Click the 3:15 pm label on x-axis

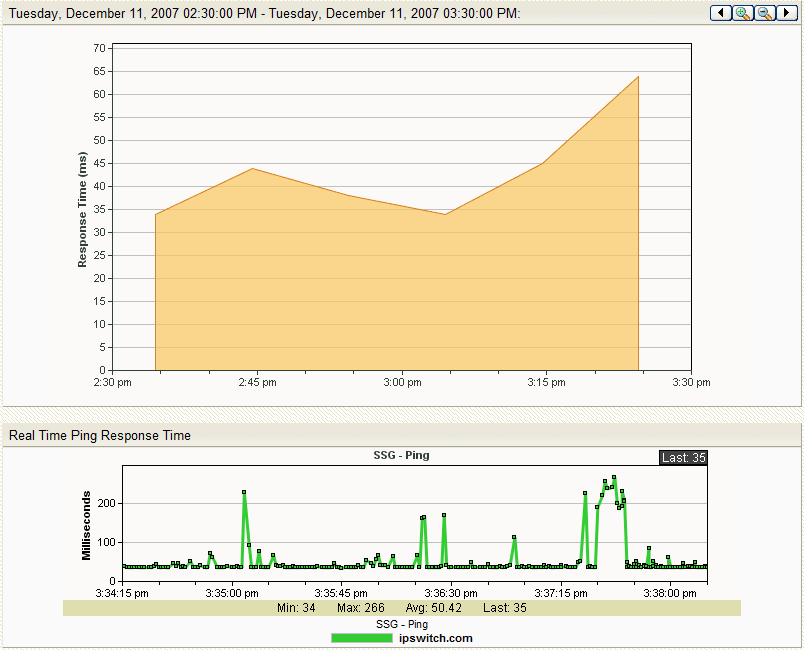[546, 383]
